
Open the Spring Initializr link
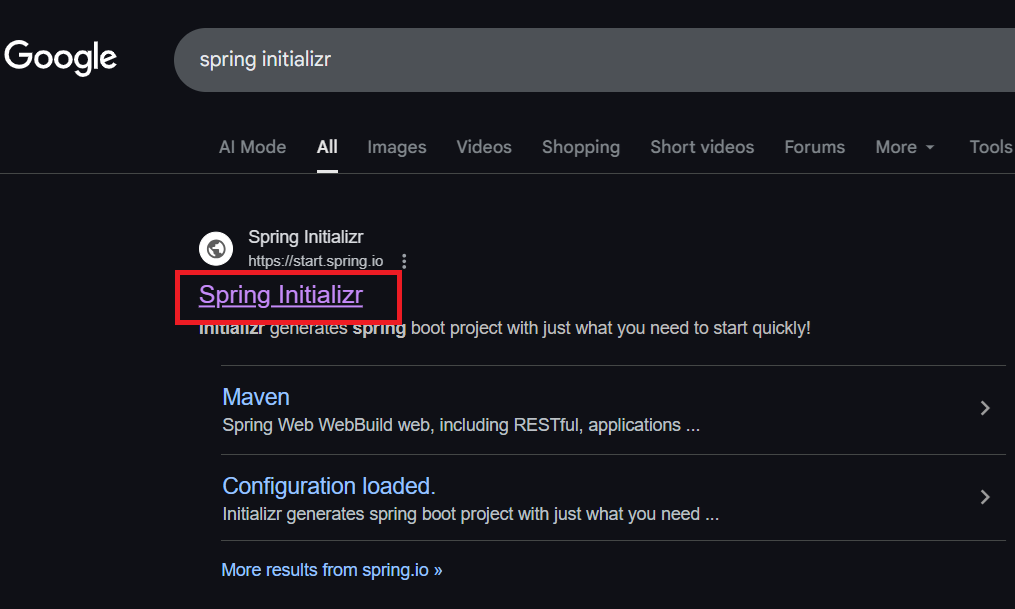coord(280,295)
